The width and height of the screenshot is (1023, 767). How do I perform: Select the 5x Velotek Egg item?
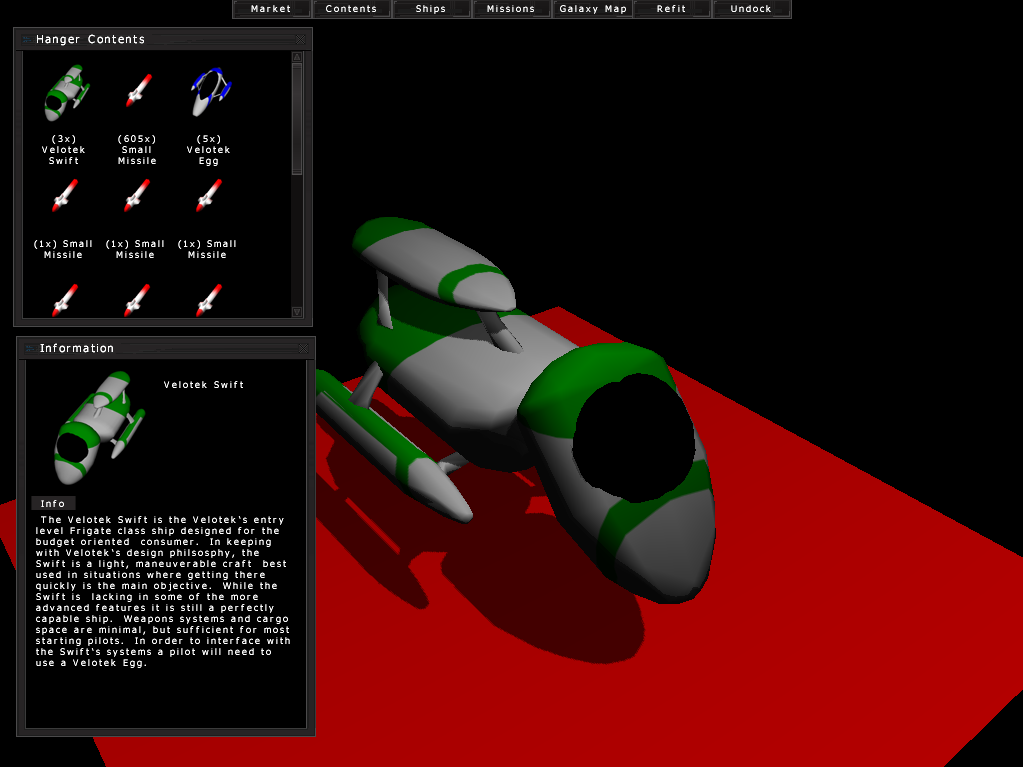[x=209, y=93]
